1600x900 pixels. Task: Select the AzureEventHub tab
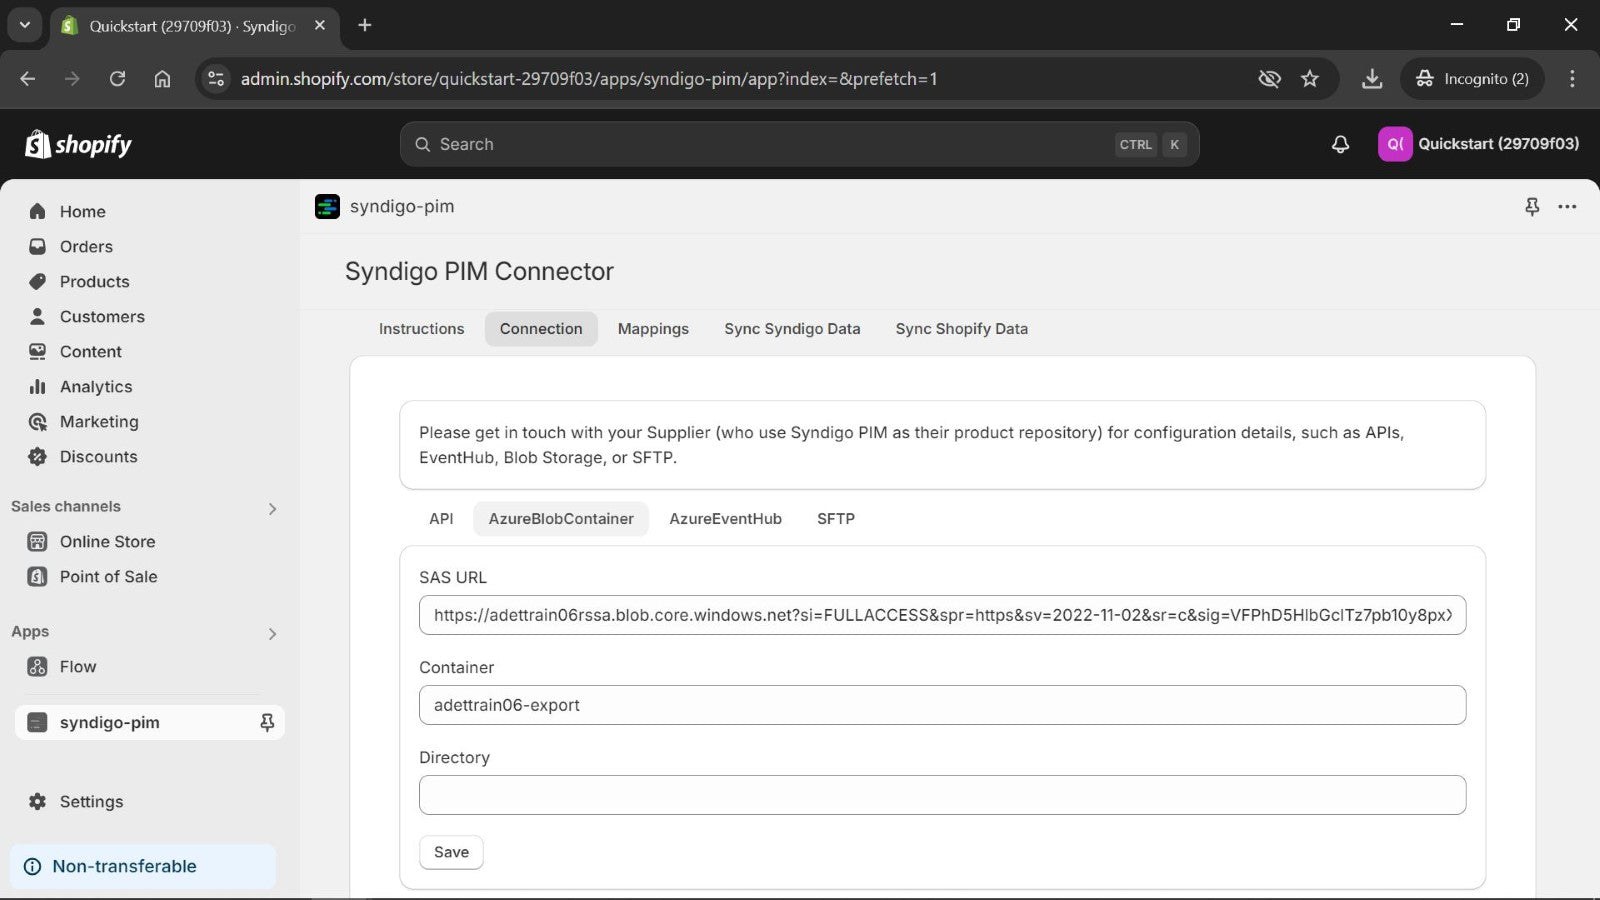725,519
